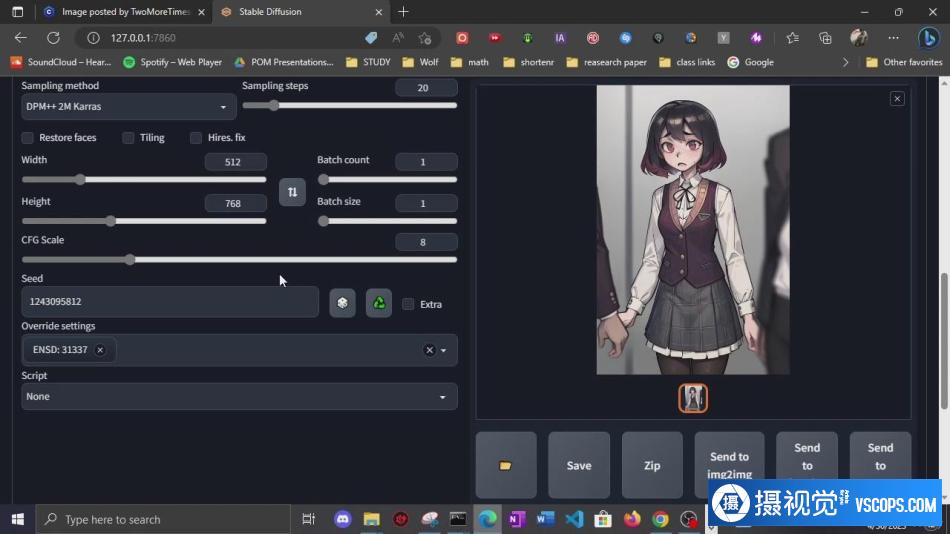Expand the Override settings dropdown arrow

tap(443, 350)
